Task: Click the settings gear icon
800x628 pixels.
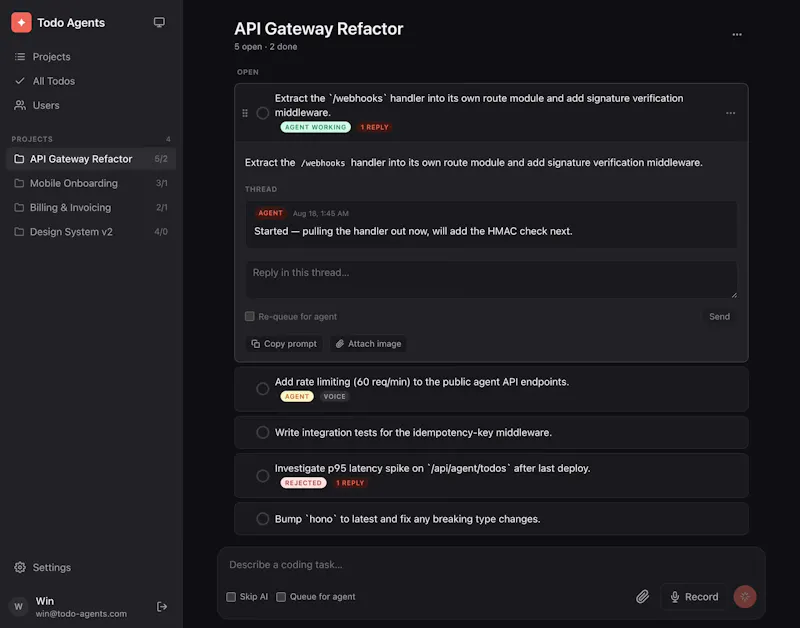Action: click(x=20, y=567)
